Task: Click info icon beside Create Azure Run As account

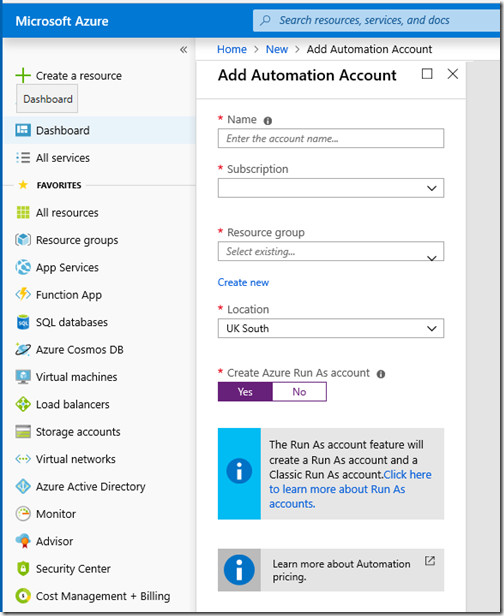Action: tap(381, 374)
